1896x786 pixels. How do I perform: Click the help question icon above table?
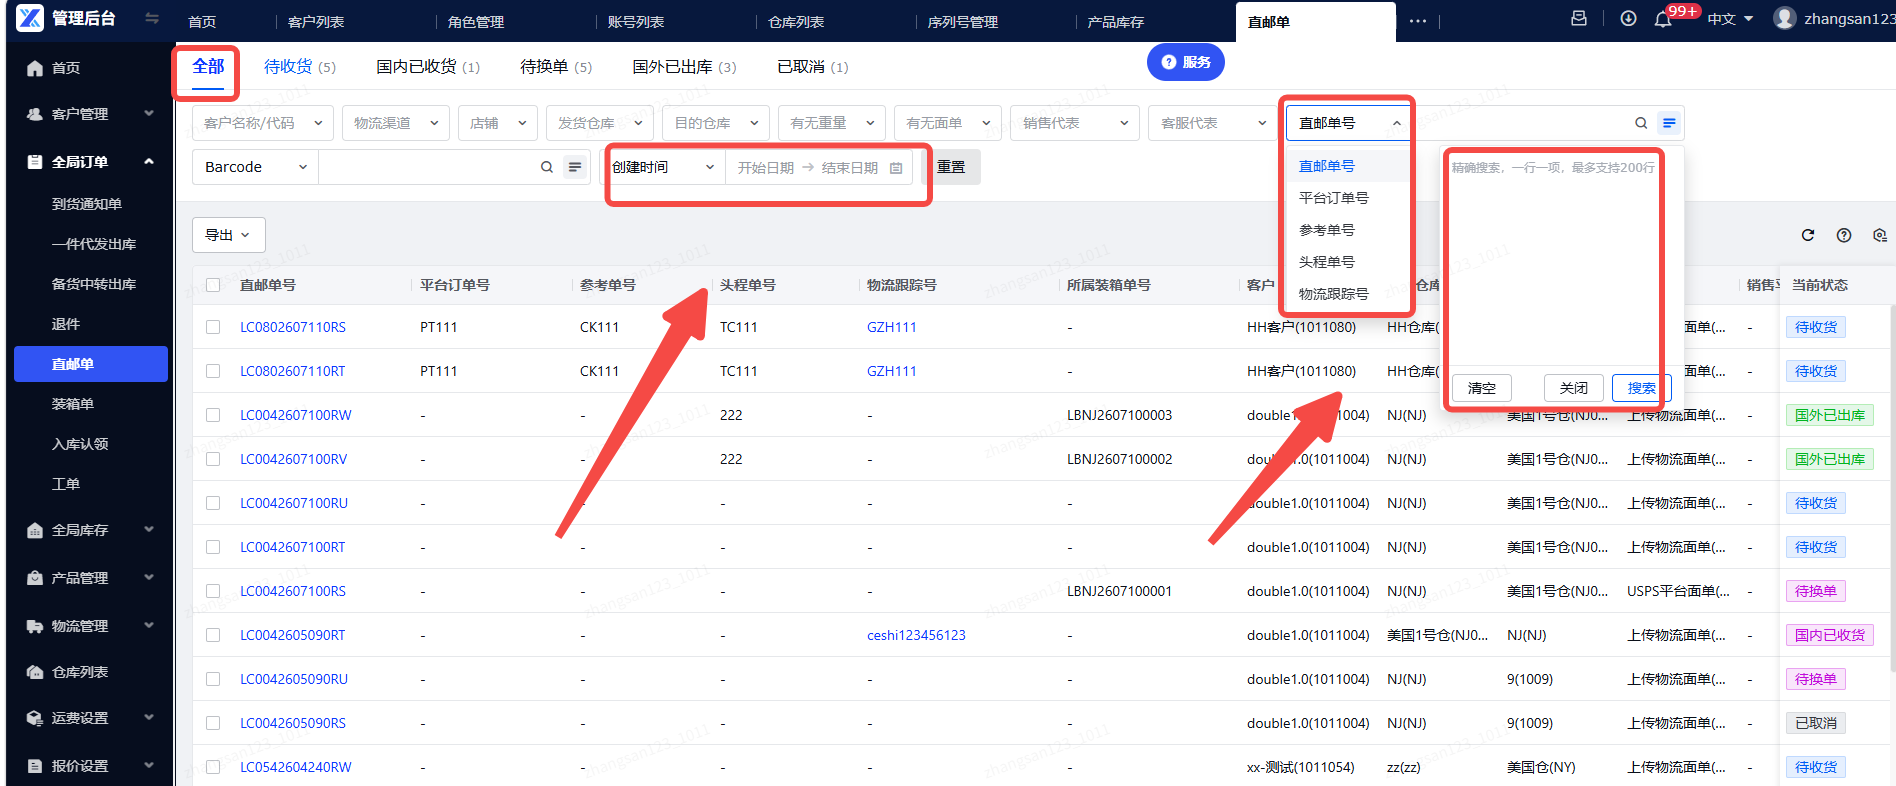point(1844,235)
